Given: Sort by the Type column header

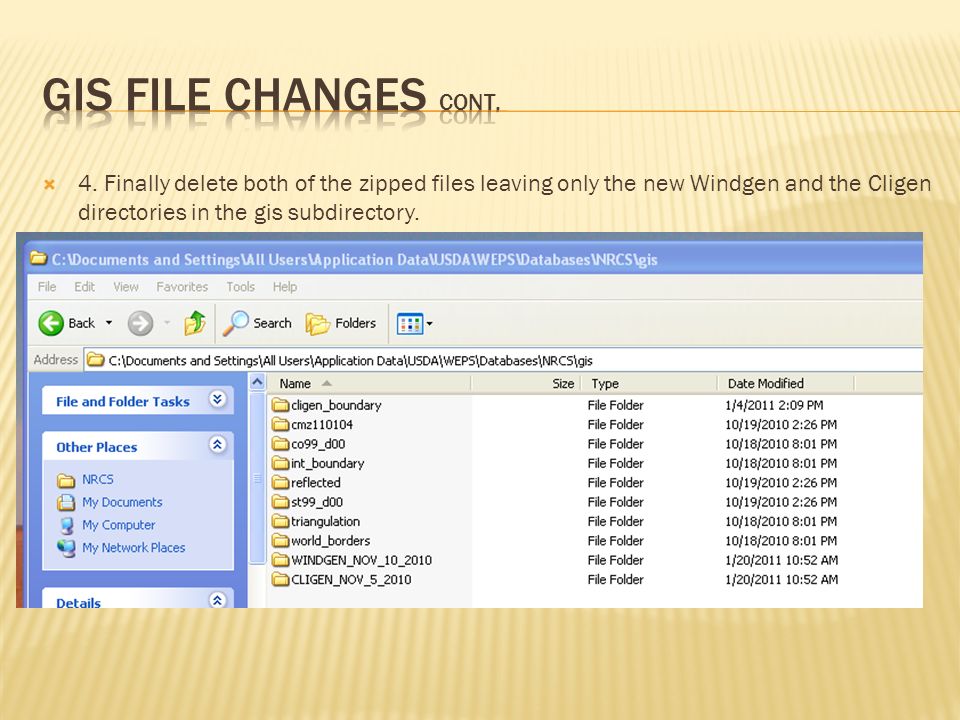Looking at the screenshot, I should pos(648,383).
